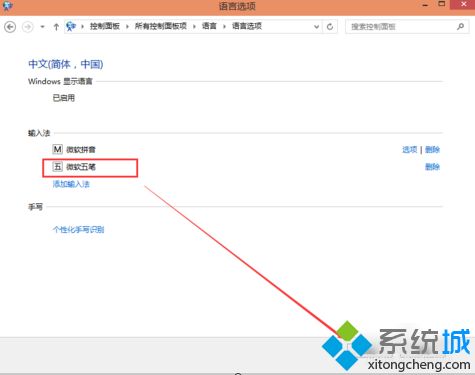Click the 中文(简体，中国) heading
Viewport: 475px width, 375px height.
pyautogui.click(x=66, y=64)
